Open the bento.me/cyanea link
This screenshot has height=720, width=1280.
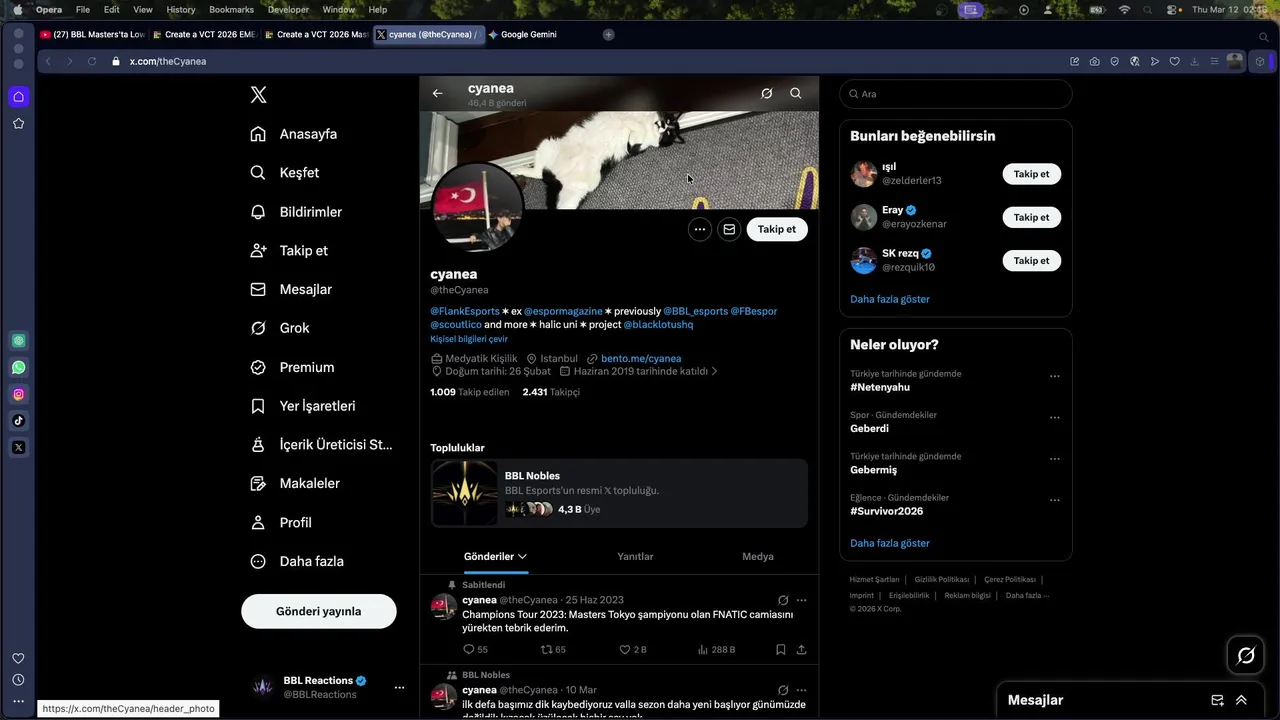[x=641, y=358]
